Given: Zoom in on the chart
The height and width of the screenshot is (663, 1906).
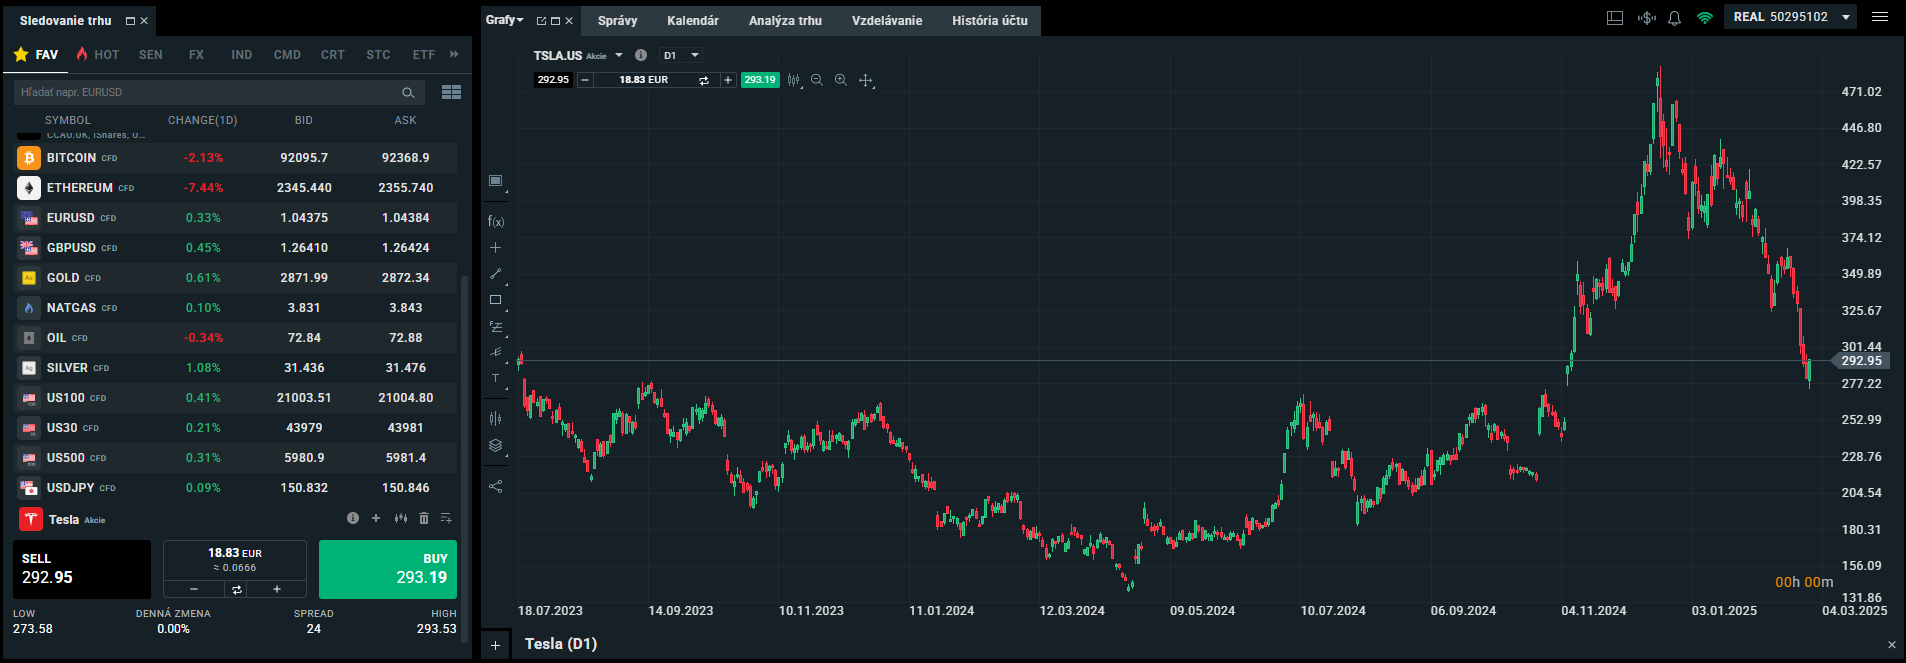Looking at the screenshot, I should tap(841, 80).
